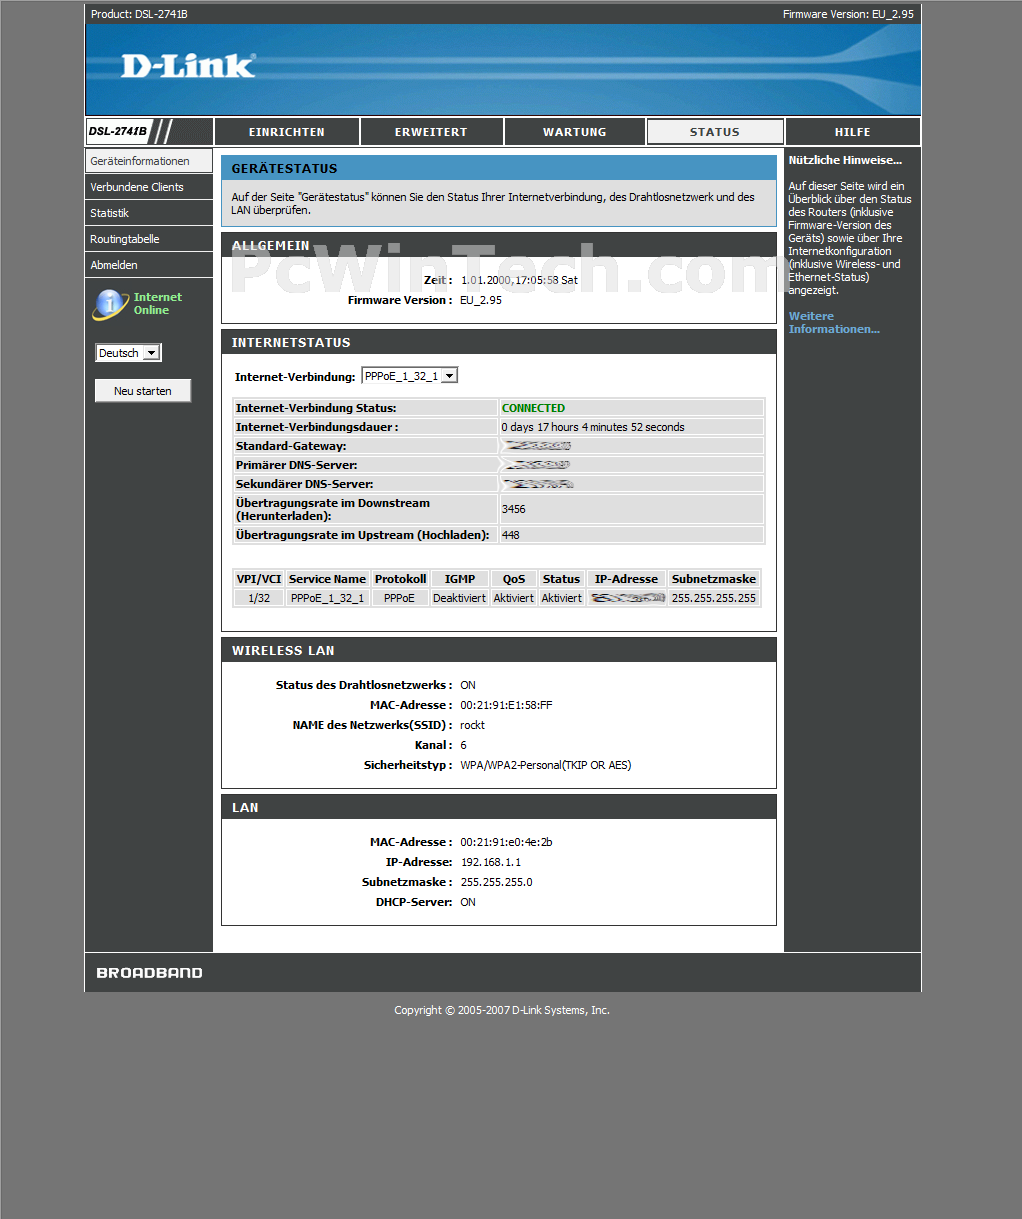The image size is (1022, 1219).
Task: Click the QoS Aktiviert cell
Action: [514, 598]
